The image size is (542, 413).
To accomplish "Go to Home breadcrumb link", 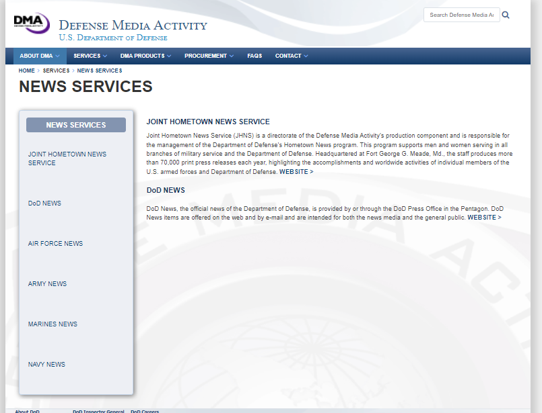I will tap(27, 71).
